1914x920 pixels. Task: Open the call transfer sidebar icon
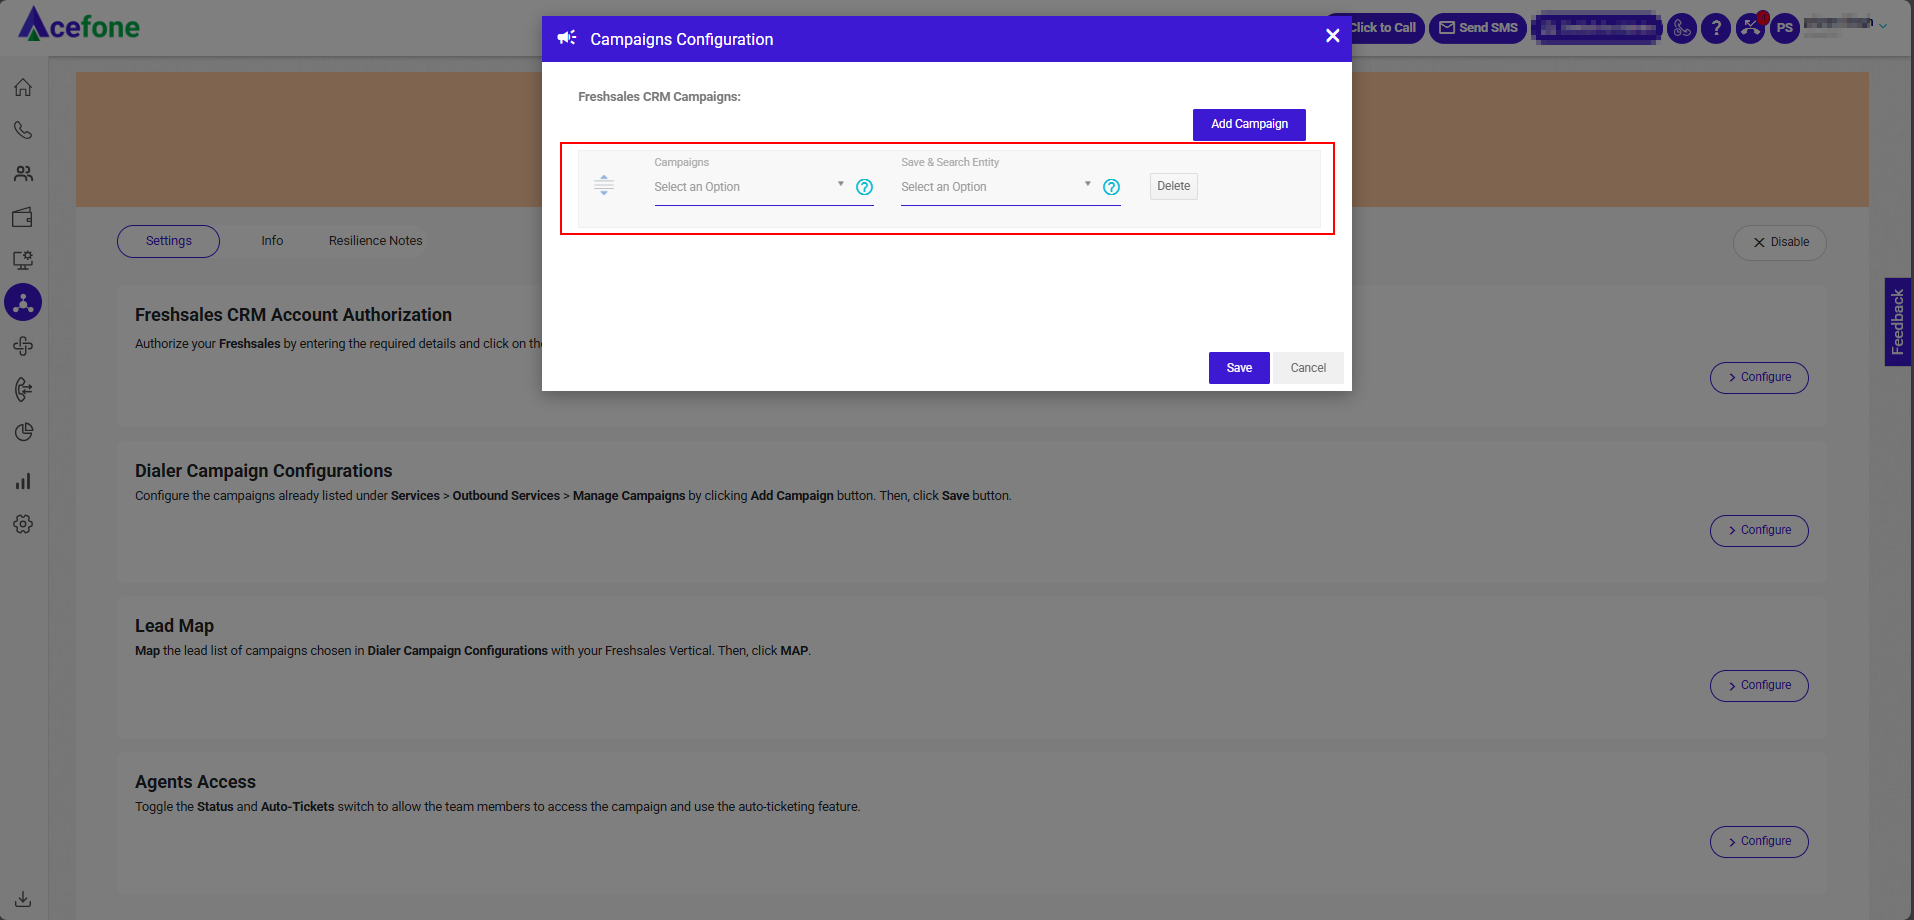tap(23, 389)
